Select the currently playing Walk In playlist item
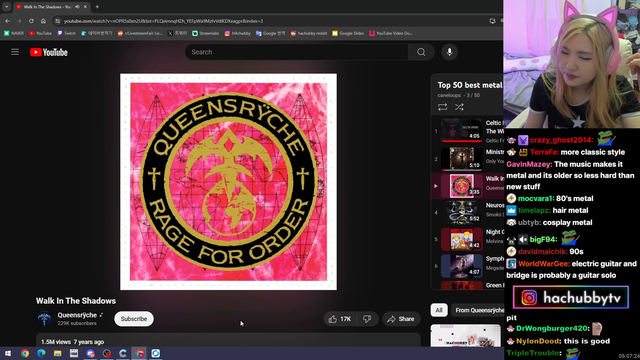The width and height of the screenshot is (640, 360). pos(468,186)
